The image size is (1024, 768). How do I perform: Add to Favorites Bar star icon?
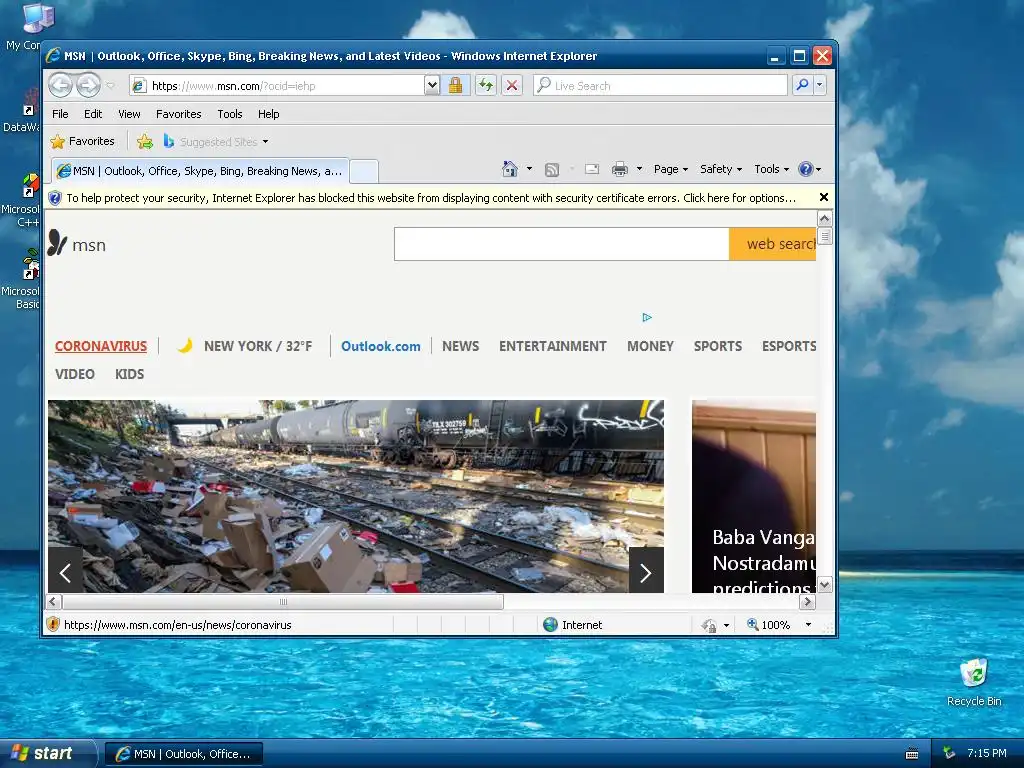pyautogui.click(x=145, y=141)
